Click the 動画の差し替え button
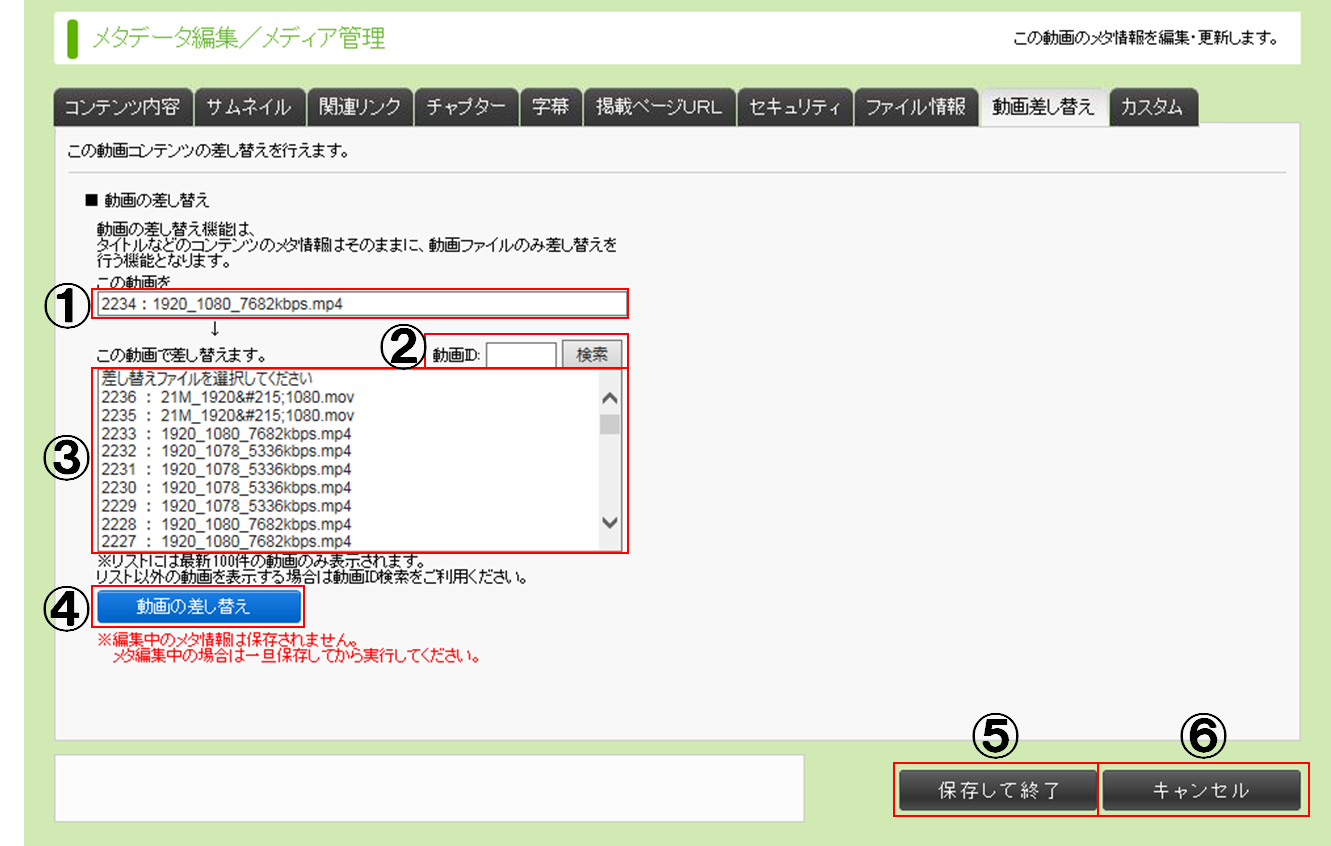This screenshot has height=846, width=1331. [199, 607]
